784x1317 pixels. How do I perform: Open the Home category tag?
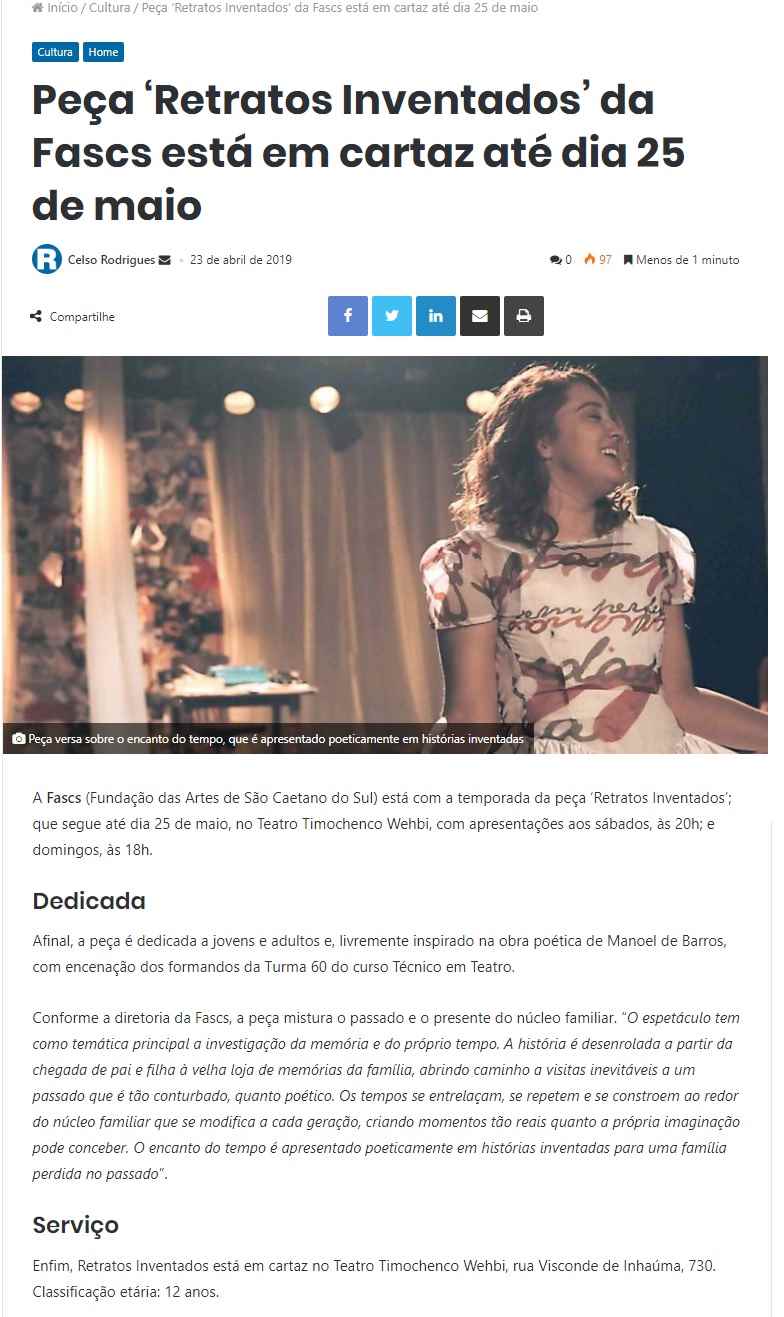point(103,52)
